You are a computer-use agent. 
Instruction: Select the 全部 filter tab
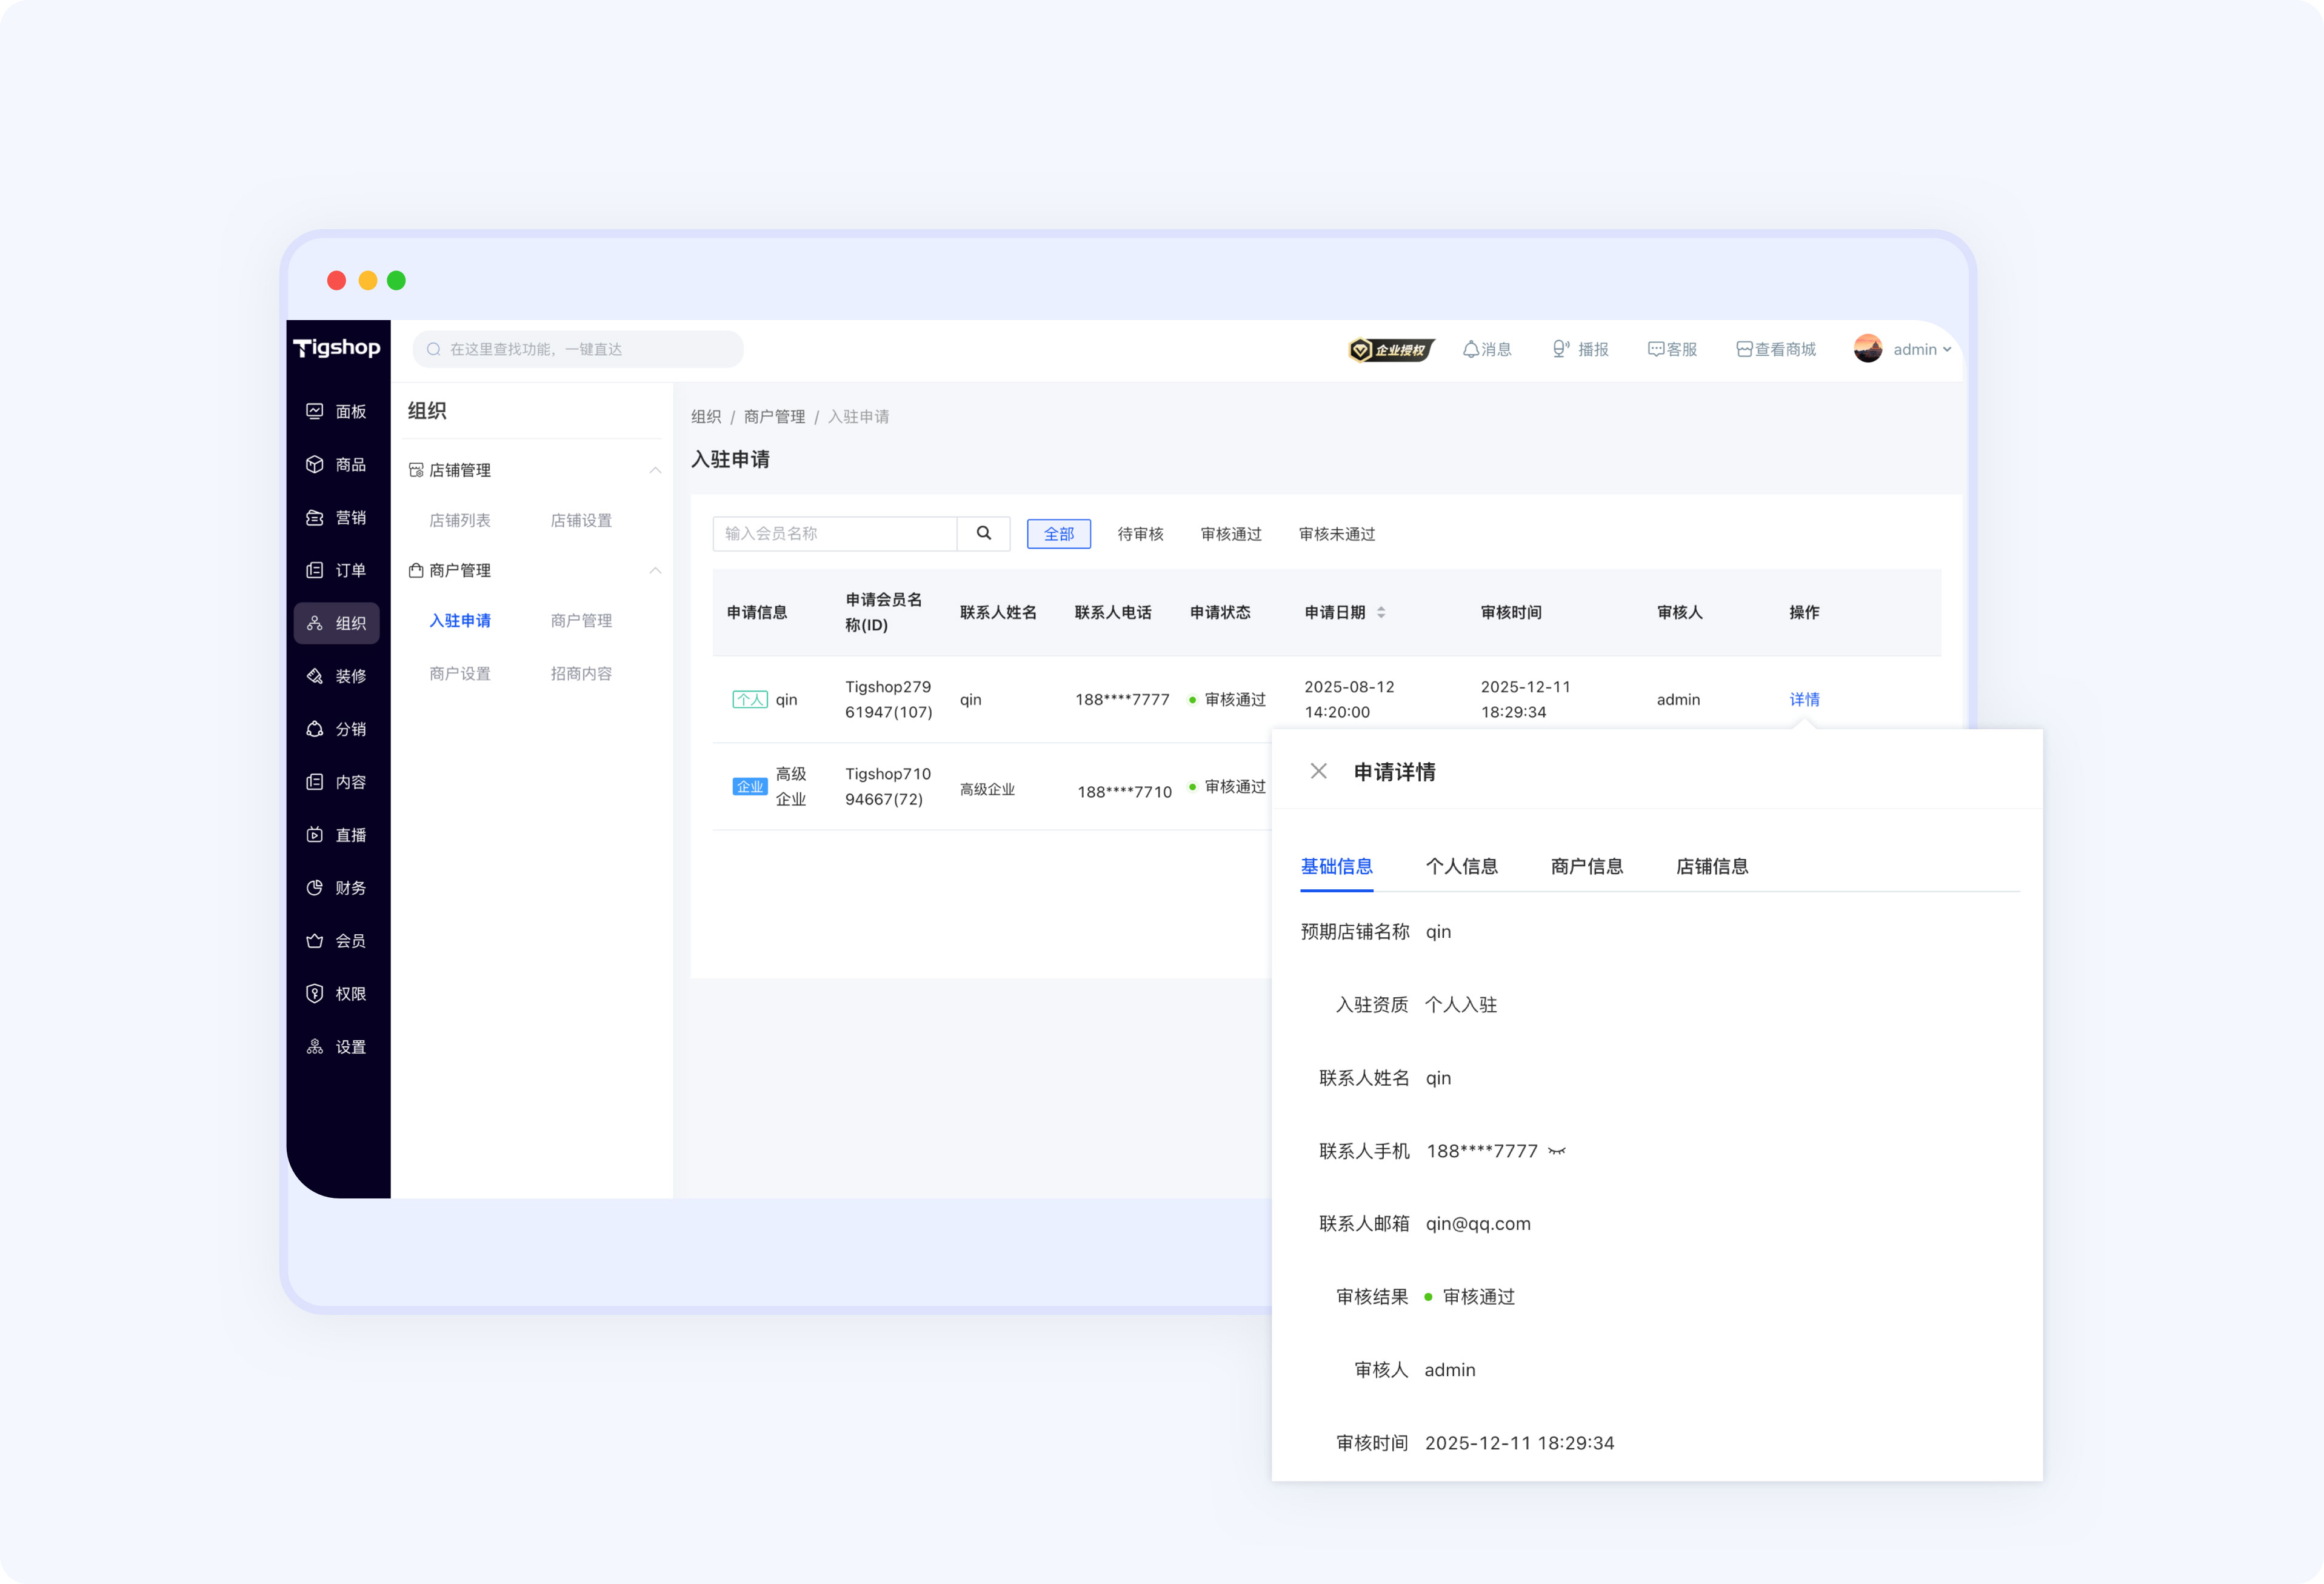[1059, 533]
